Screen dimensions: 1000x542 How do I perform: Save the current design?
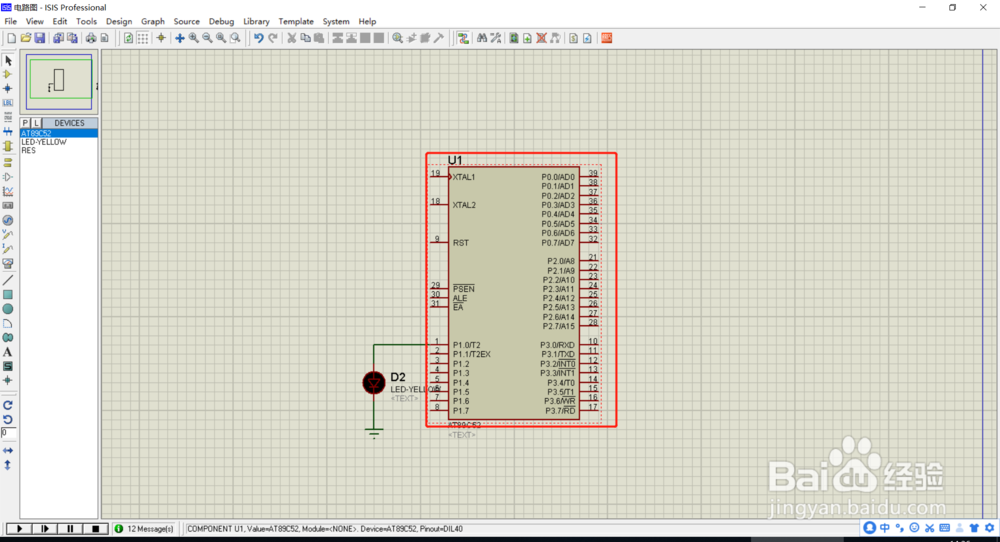(x=40, y=38)
